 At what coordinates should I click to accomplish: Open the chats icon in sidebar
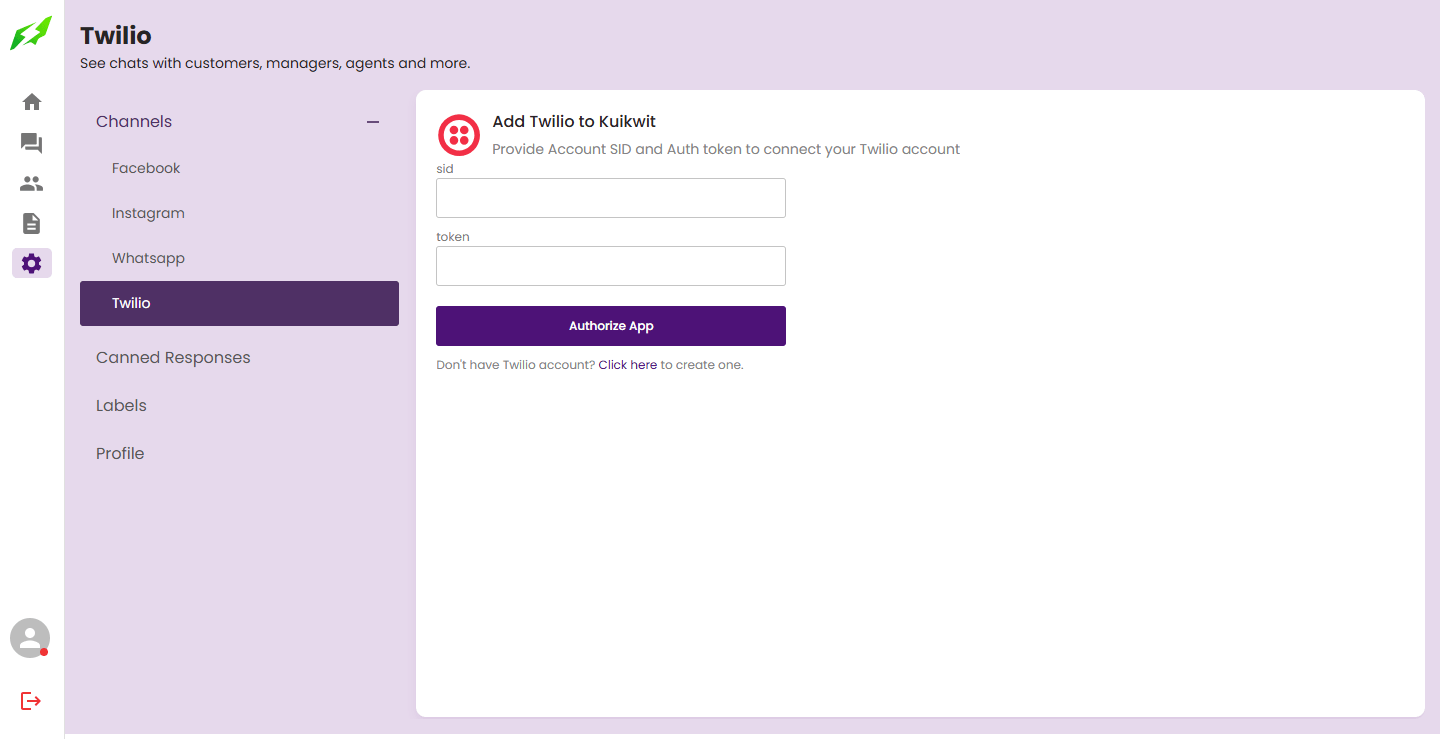[32, 143]
